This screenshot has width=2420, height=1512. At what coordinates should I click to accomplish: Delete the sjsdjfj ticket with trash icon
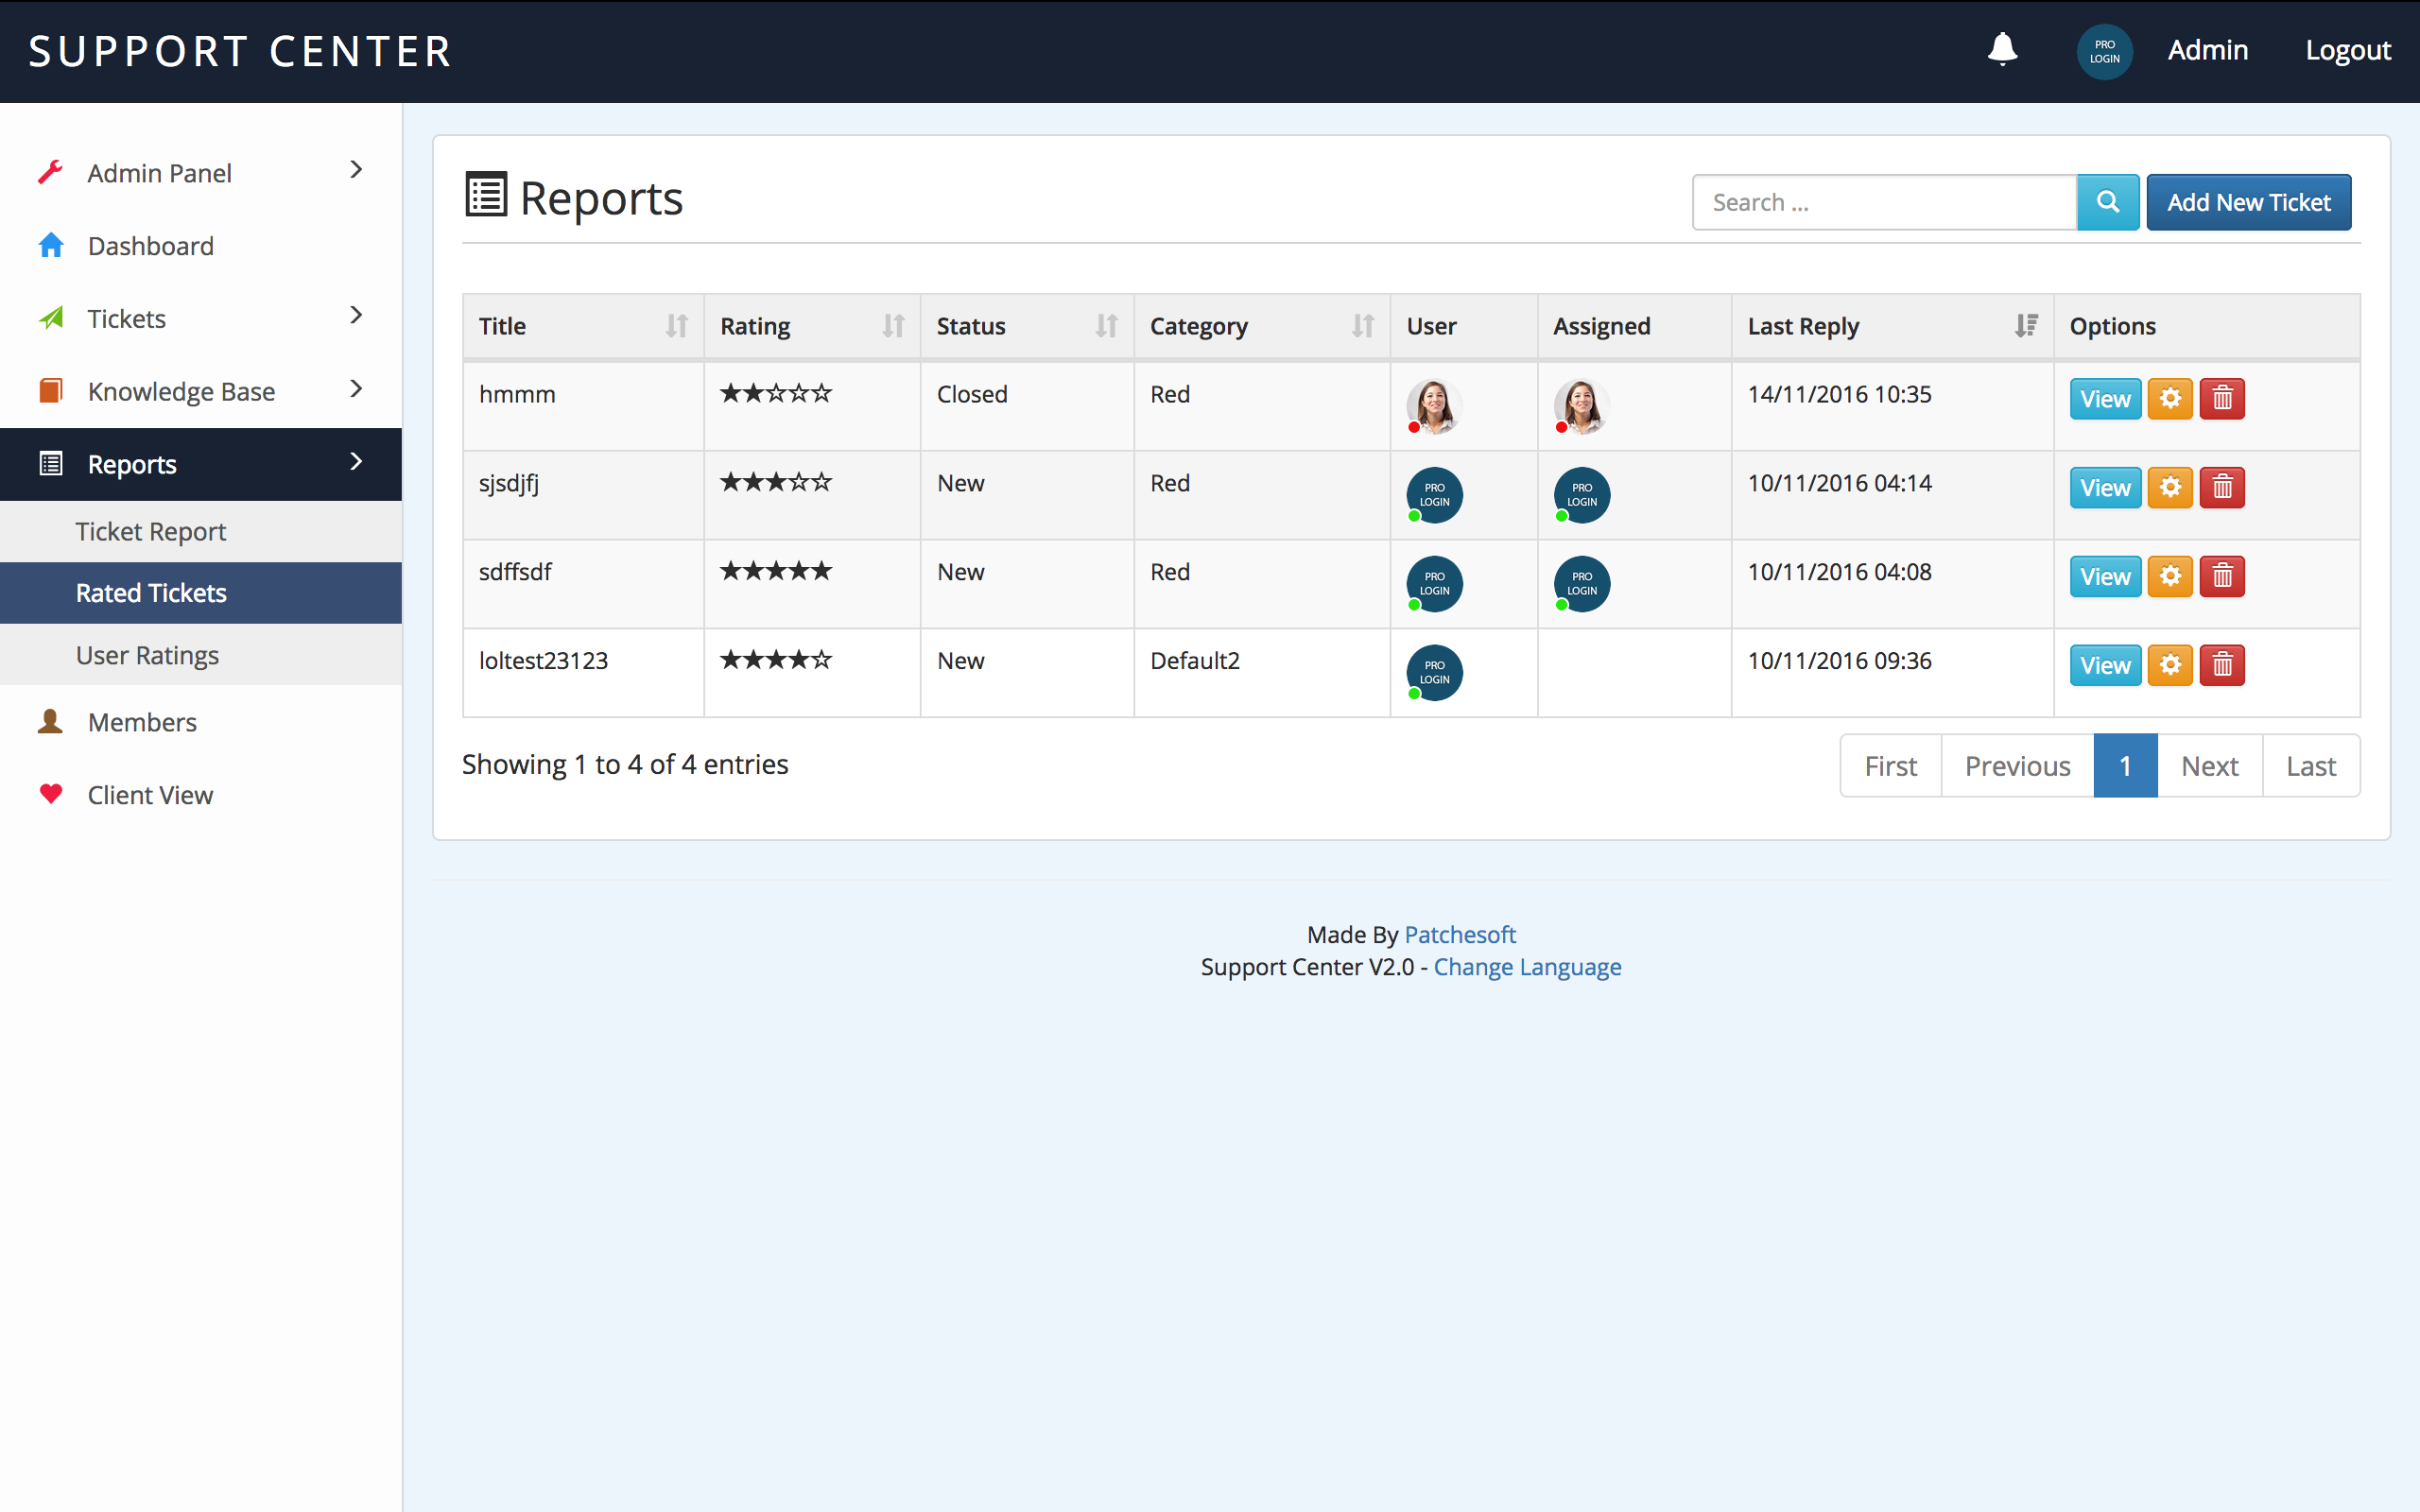pyautogui.click(x=2222, y=488)
